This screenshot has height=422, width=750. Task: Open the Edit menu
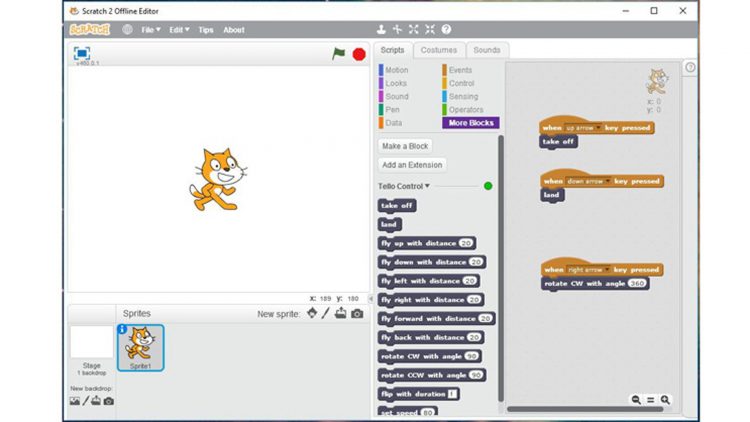(179, 30)
